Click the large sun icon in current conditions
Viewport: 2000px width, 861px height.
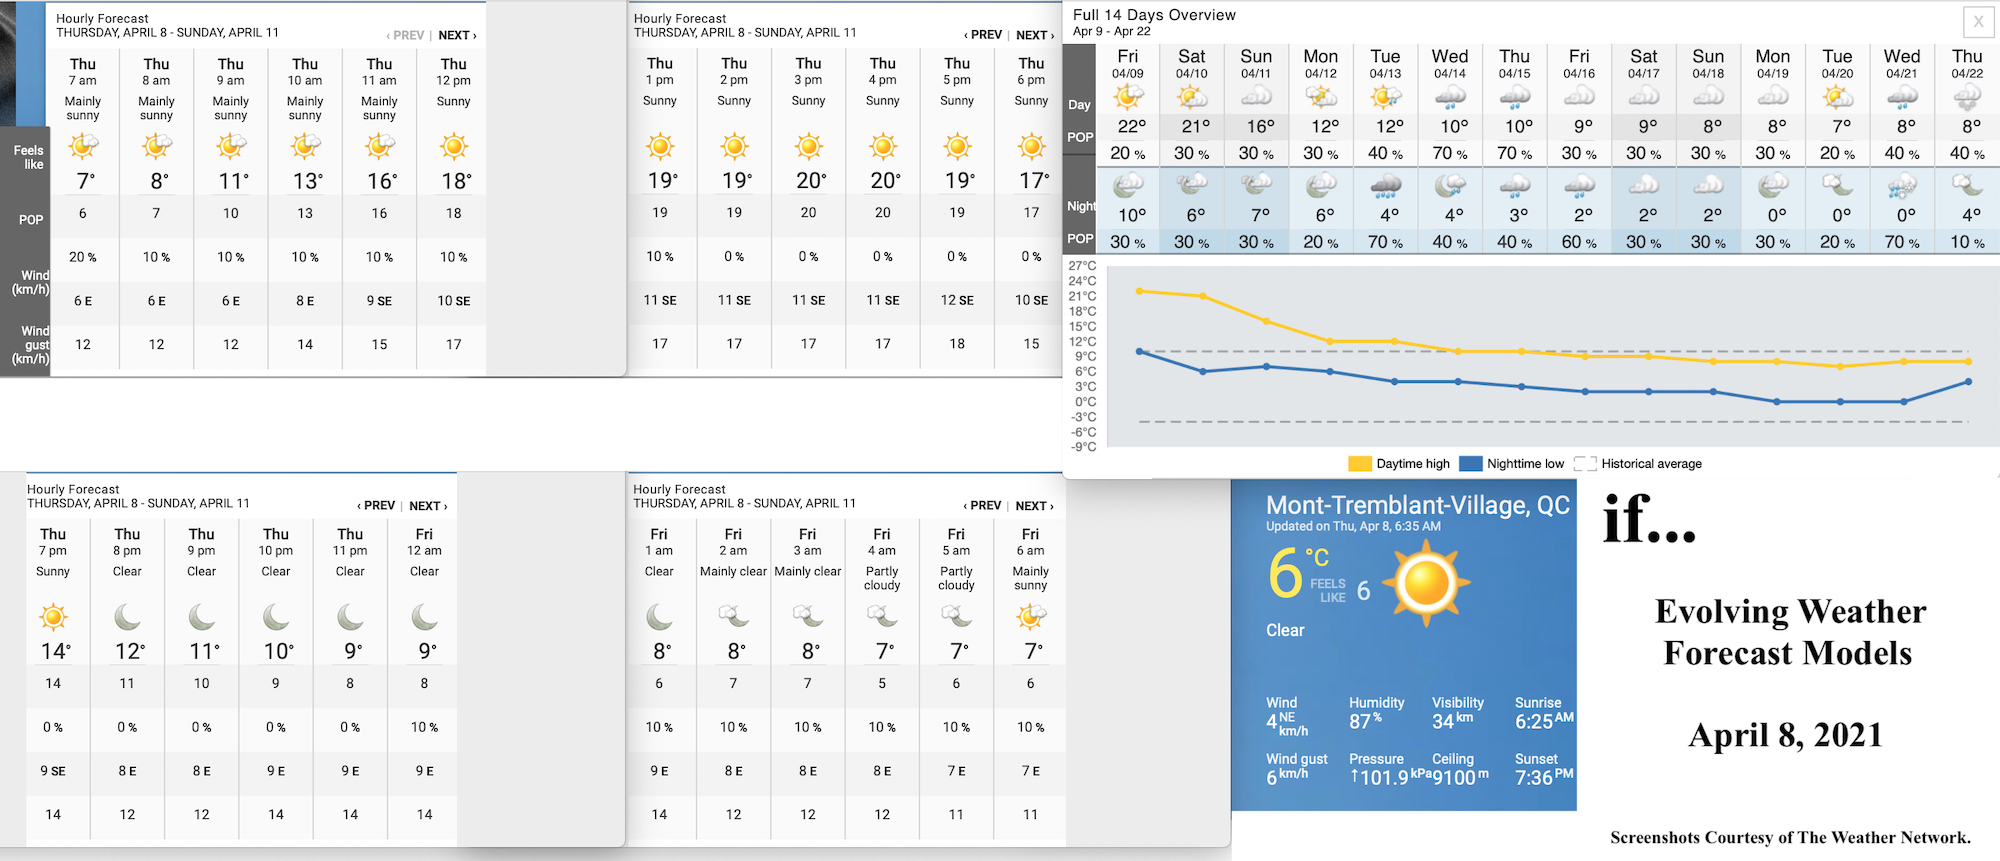pos(1427,583)
